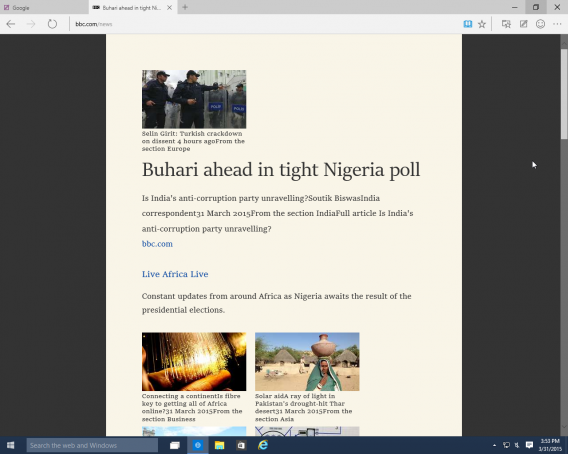The width and height of the screenshot is (568, 454).
Task: Open the bbc.com link in article
Action: [x=157, y=244]
